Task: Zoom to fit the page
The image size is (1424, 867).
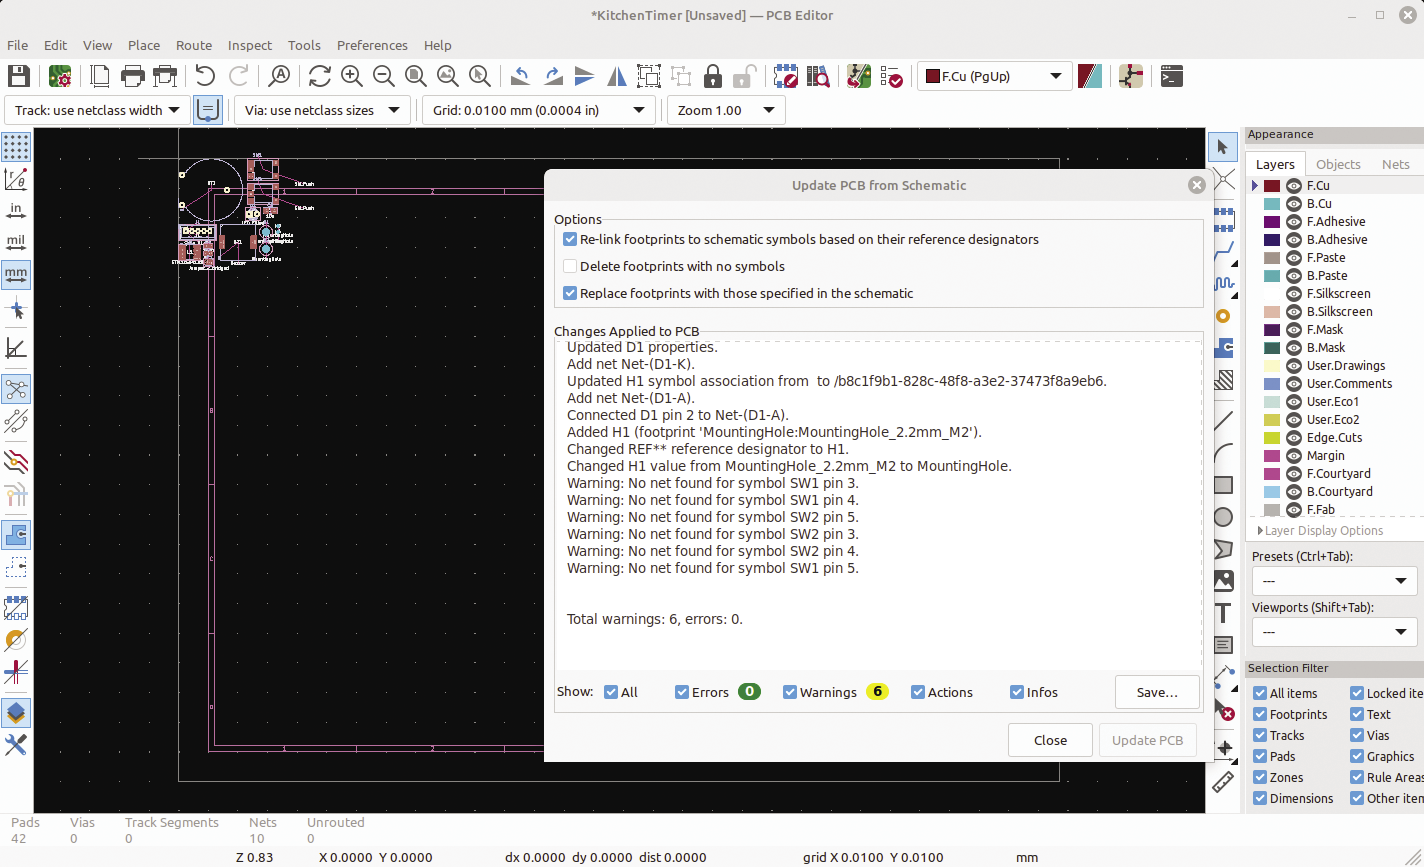Action: tap(415, 76)
